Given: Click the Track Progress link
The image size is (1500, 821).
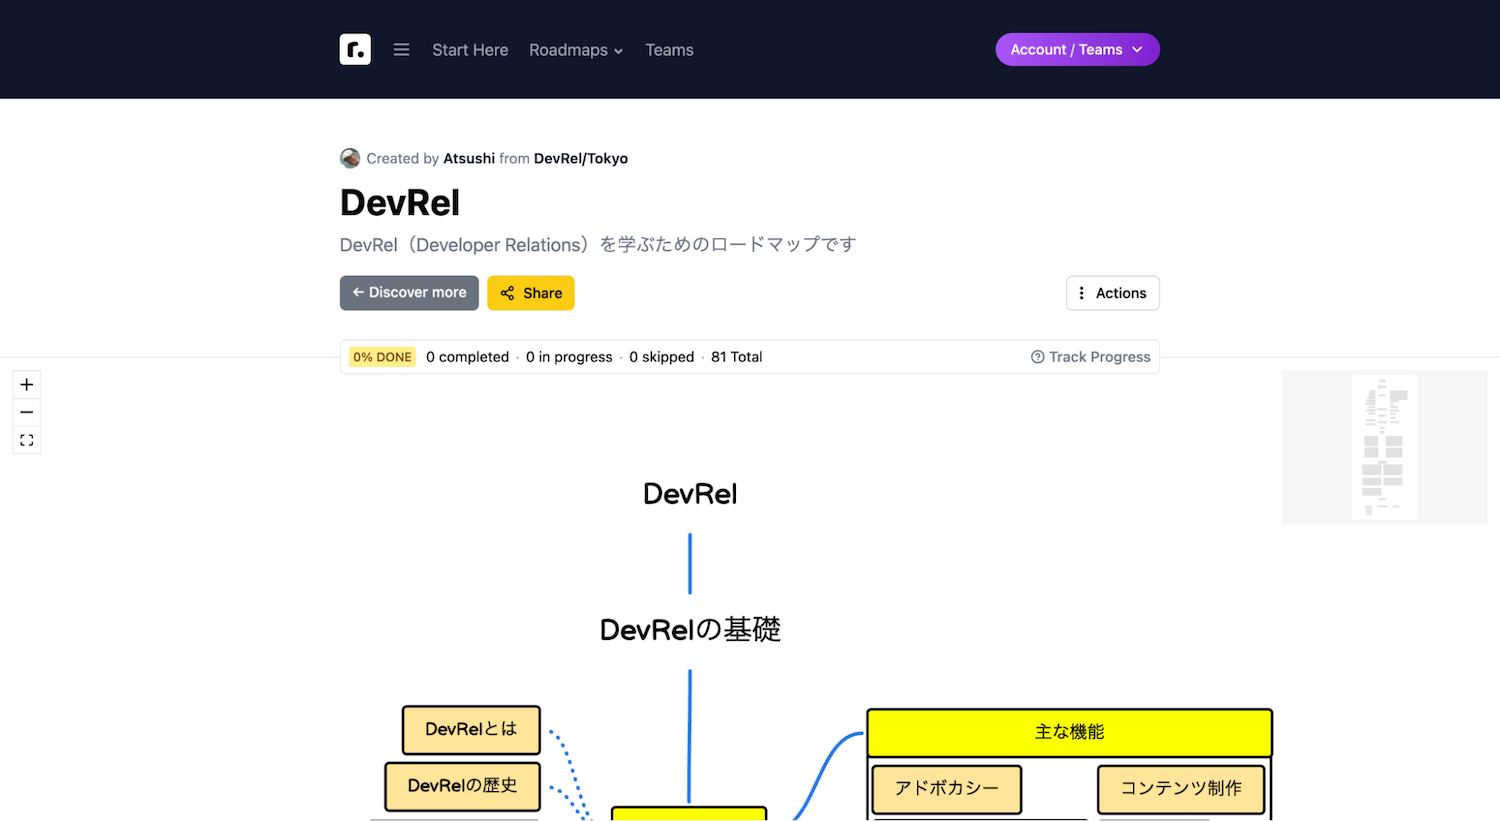Looking at the screenshot, I should 1091,357.
